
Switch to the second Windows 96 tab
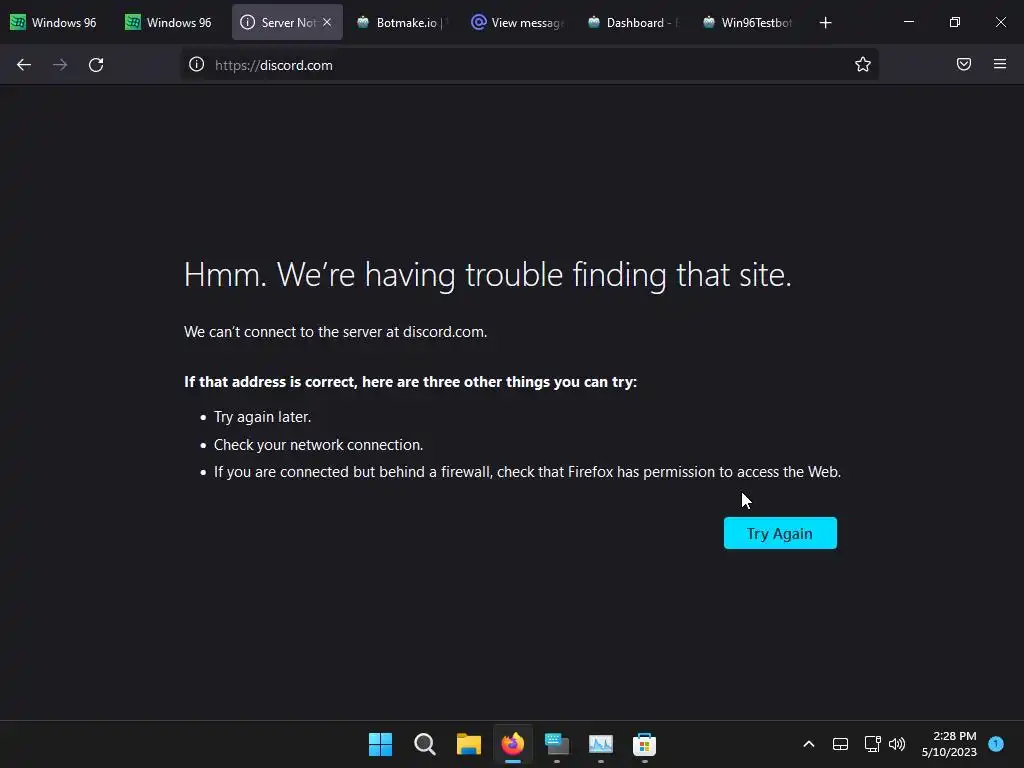[168, 22]
